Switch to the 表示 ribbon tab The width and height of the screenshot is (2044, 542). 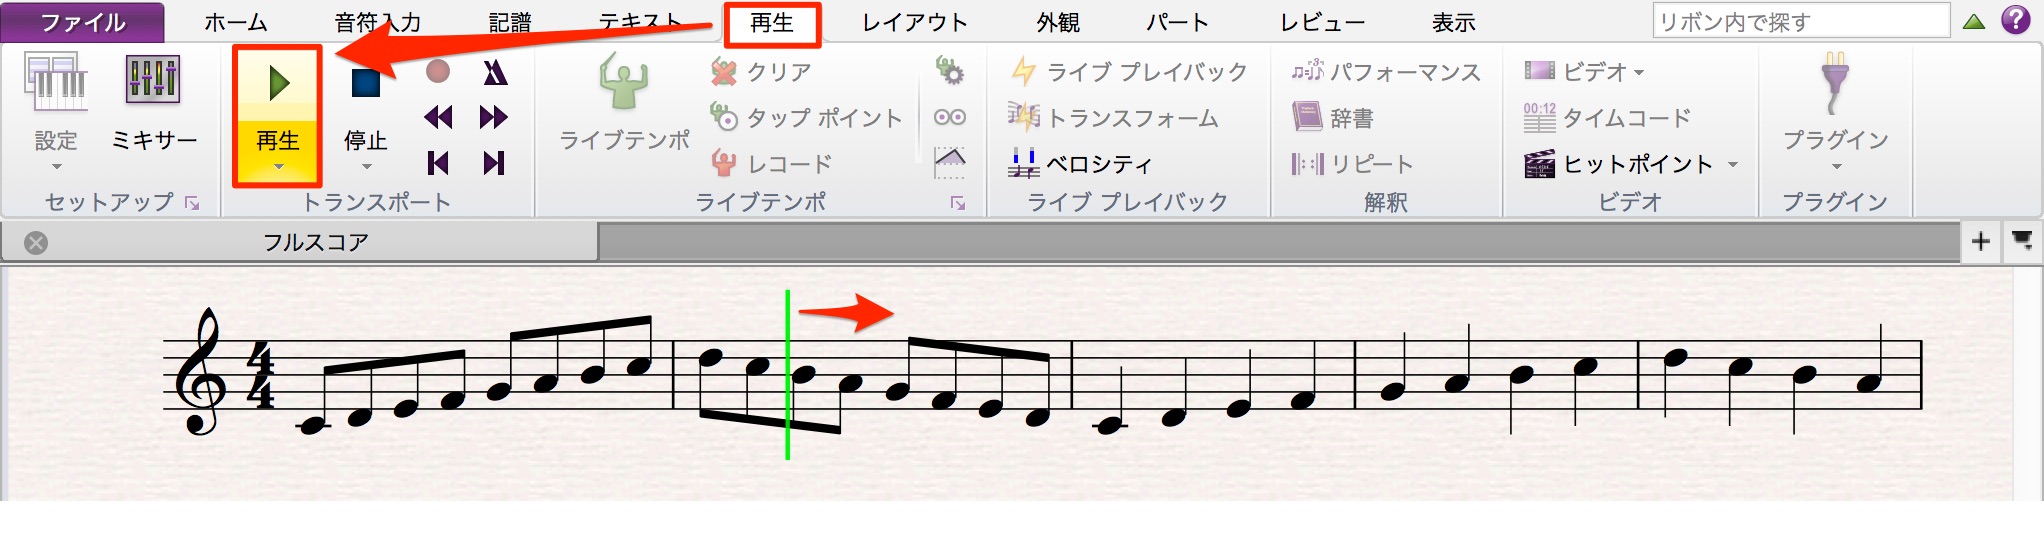point(1454,22)
